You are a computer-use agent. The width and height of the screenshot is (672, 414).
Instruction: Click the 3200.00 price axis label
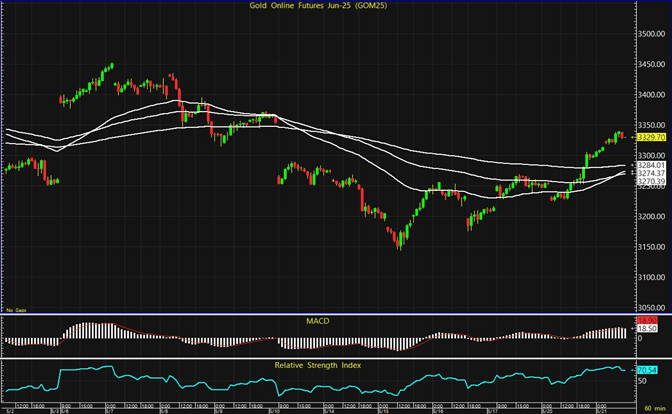[650, 217]
